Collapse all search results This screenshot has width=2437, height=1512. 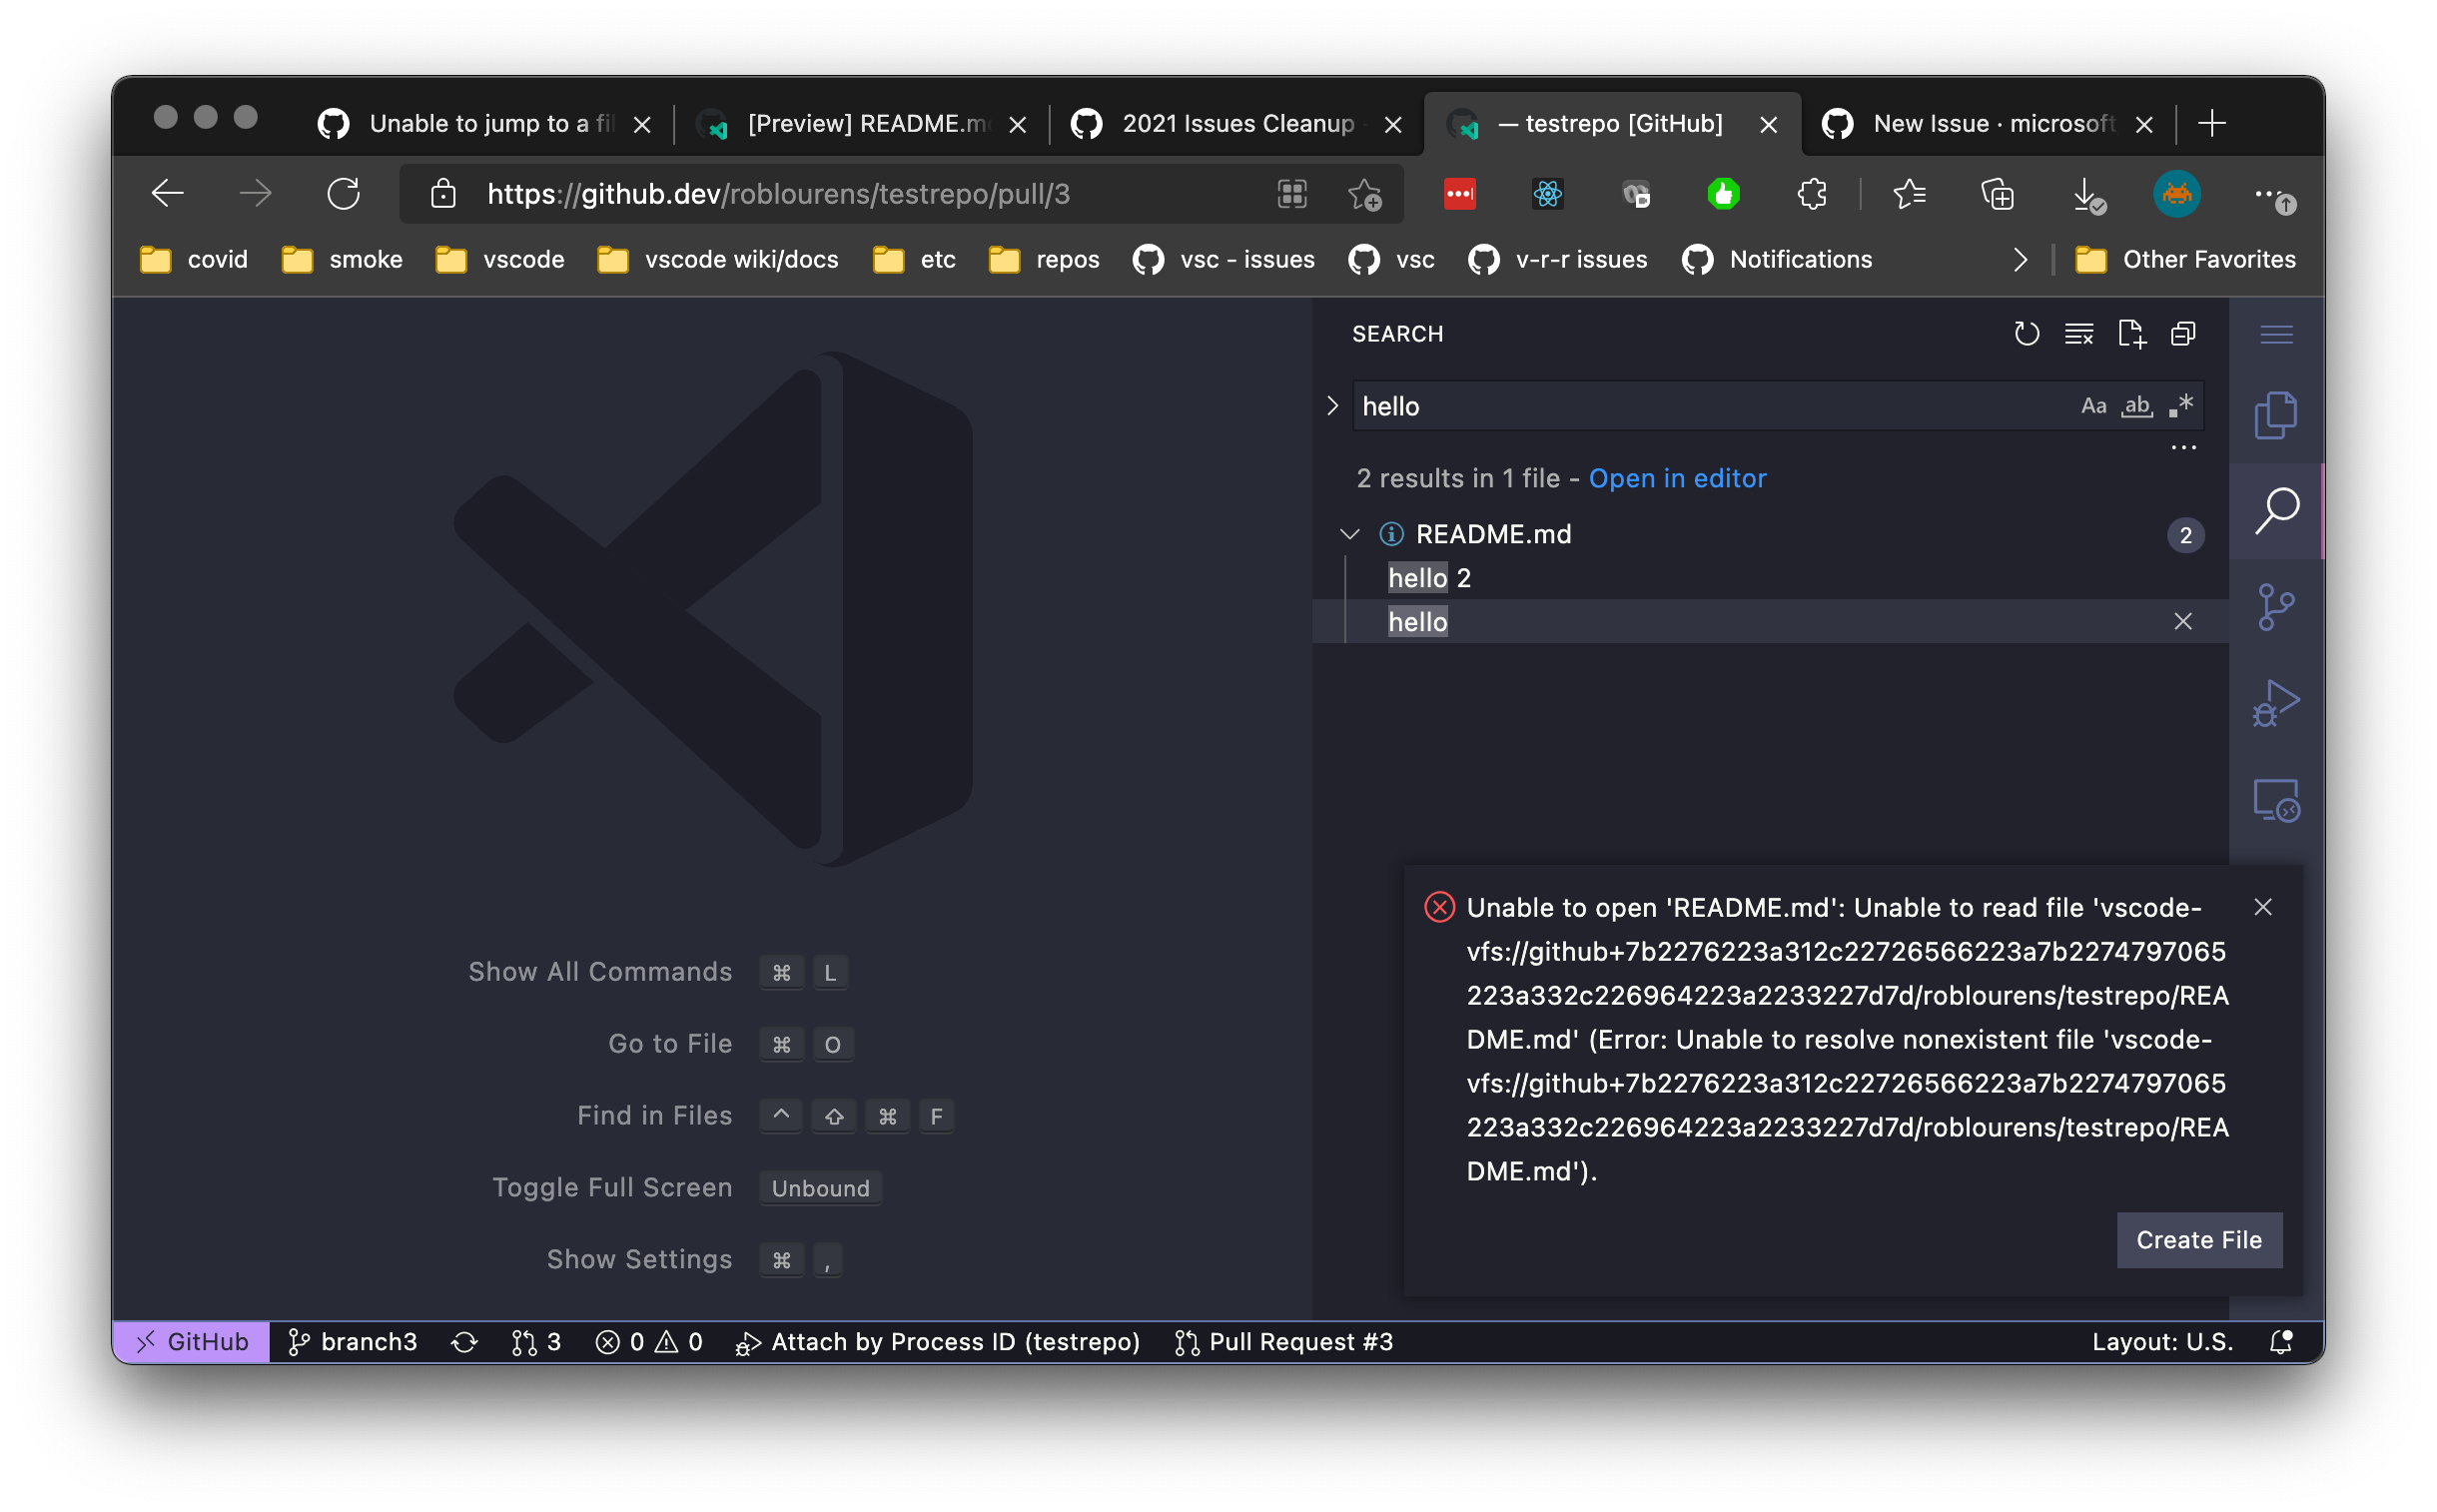pos(2183,334)
